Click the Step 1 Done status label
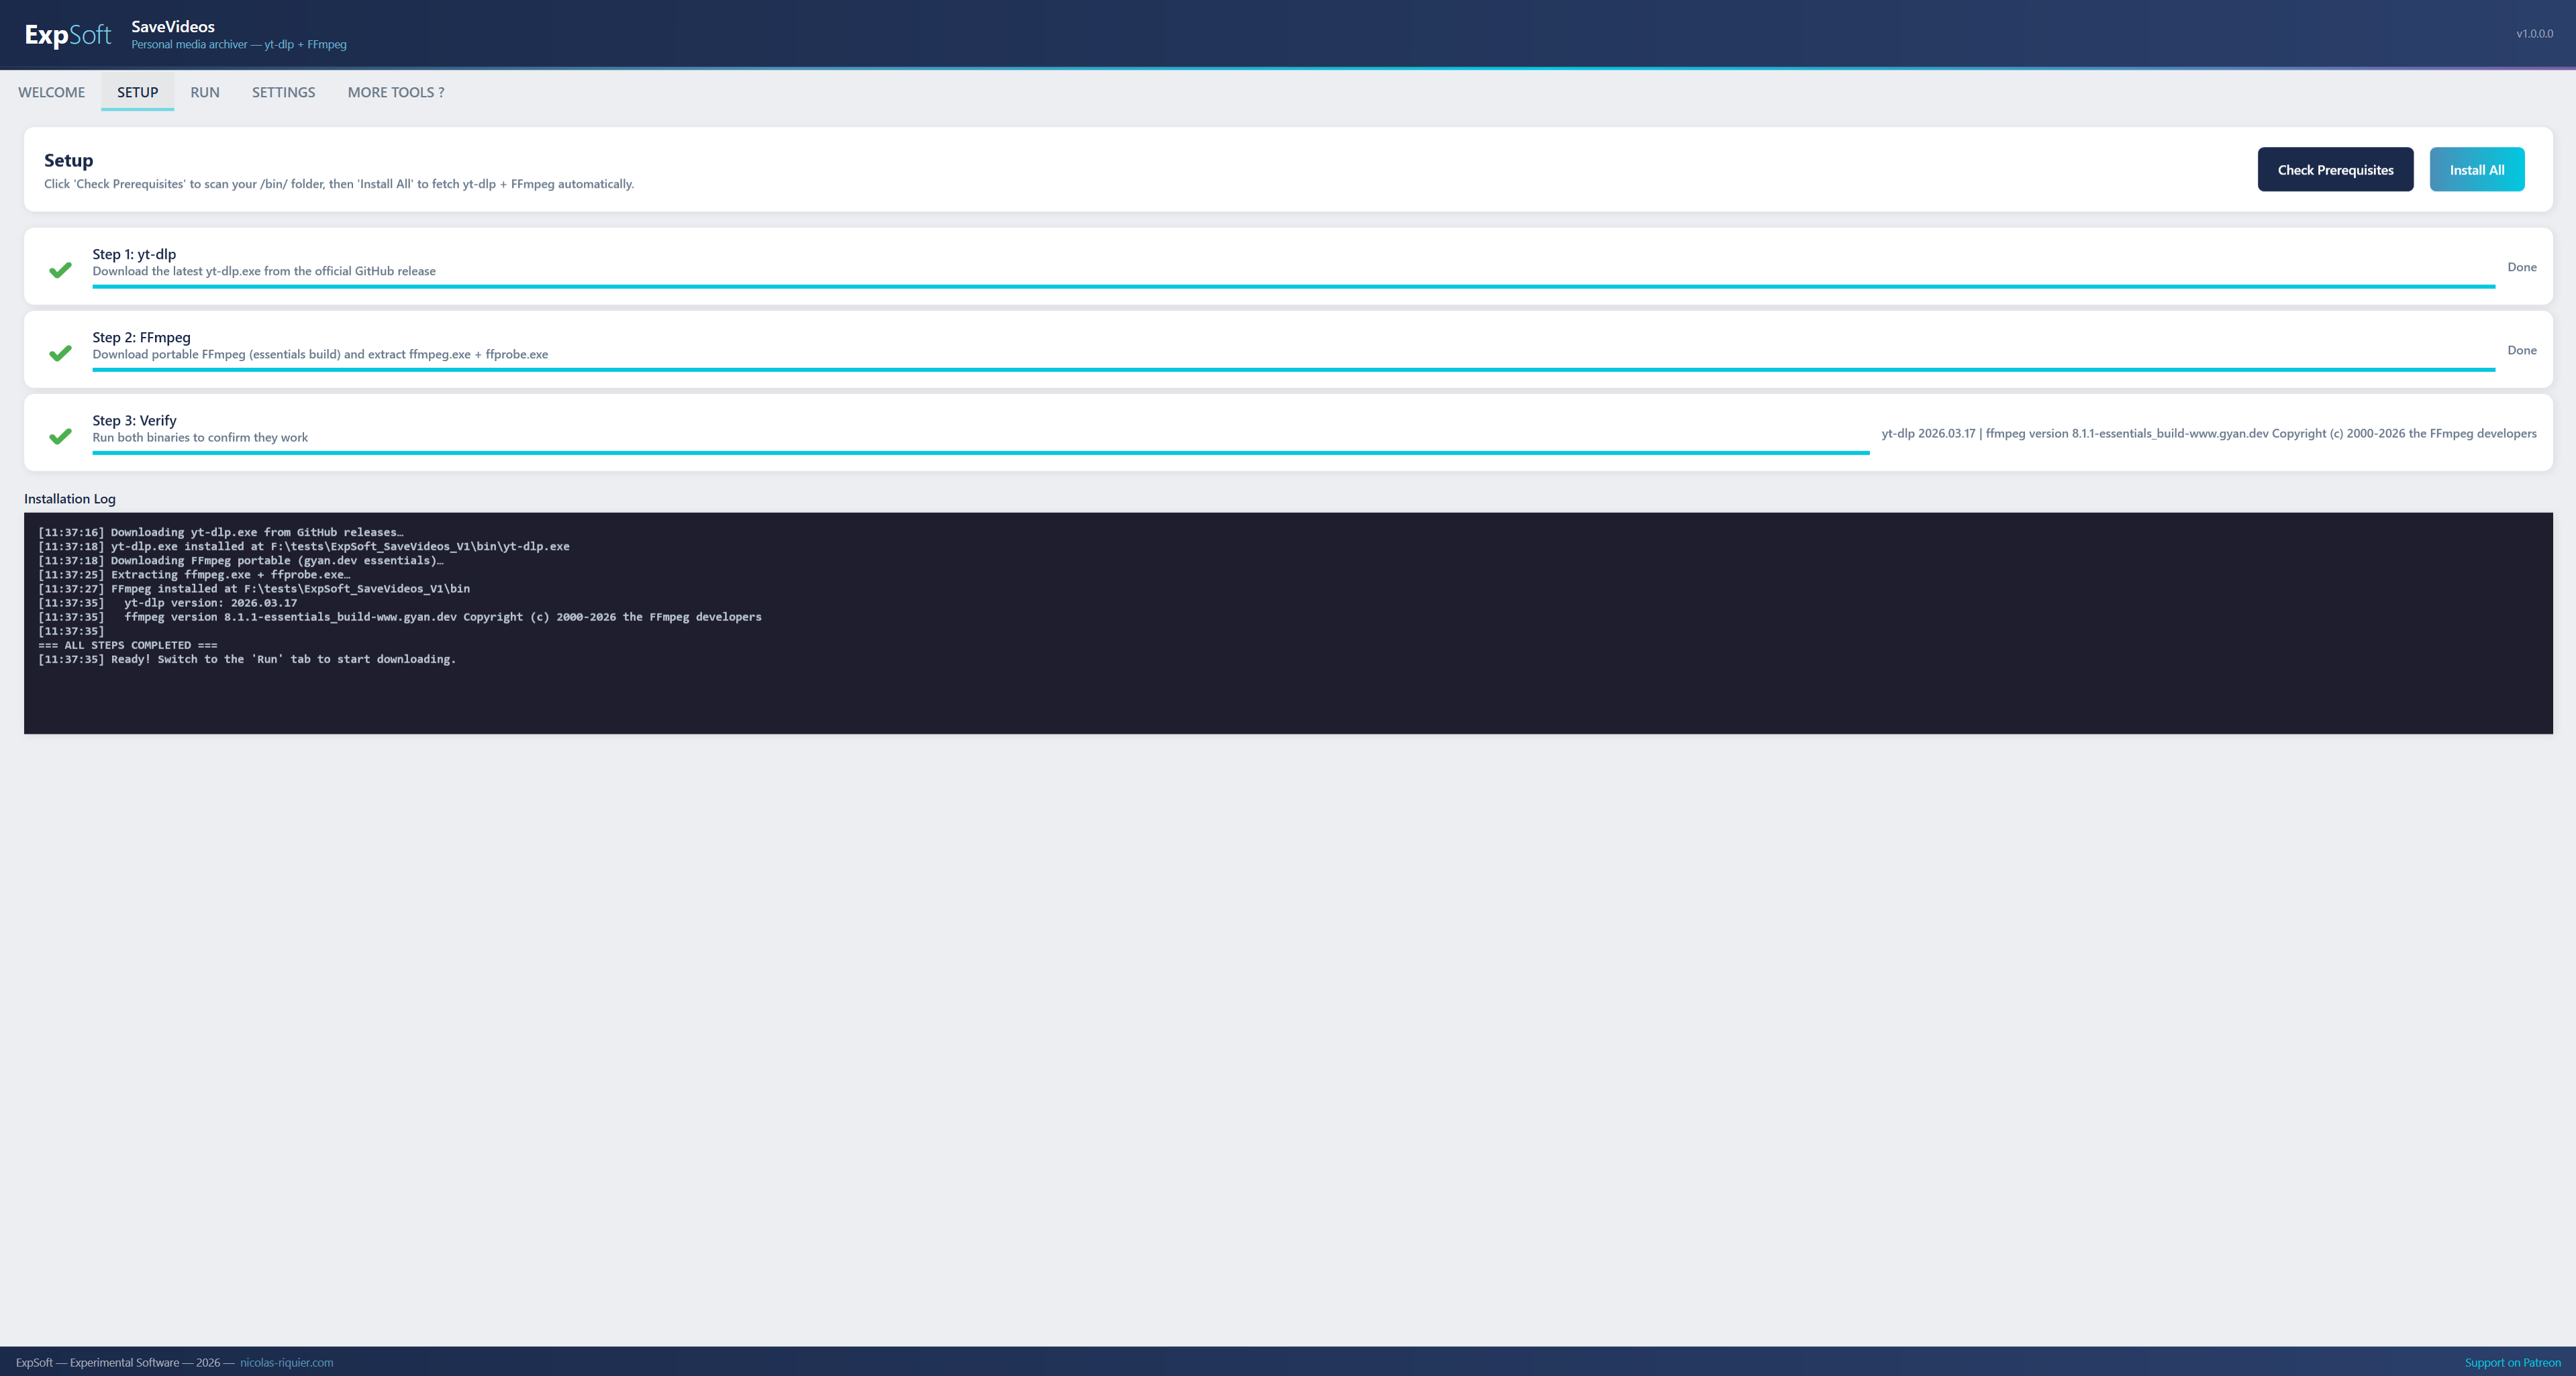Viewport: 2576px width, 1376px height. click(x=2522, y=267)
